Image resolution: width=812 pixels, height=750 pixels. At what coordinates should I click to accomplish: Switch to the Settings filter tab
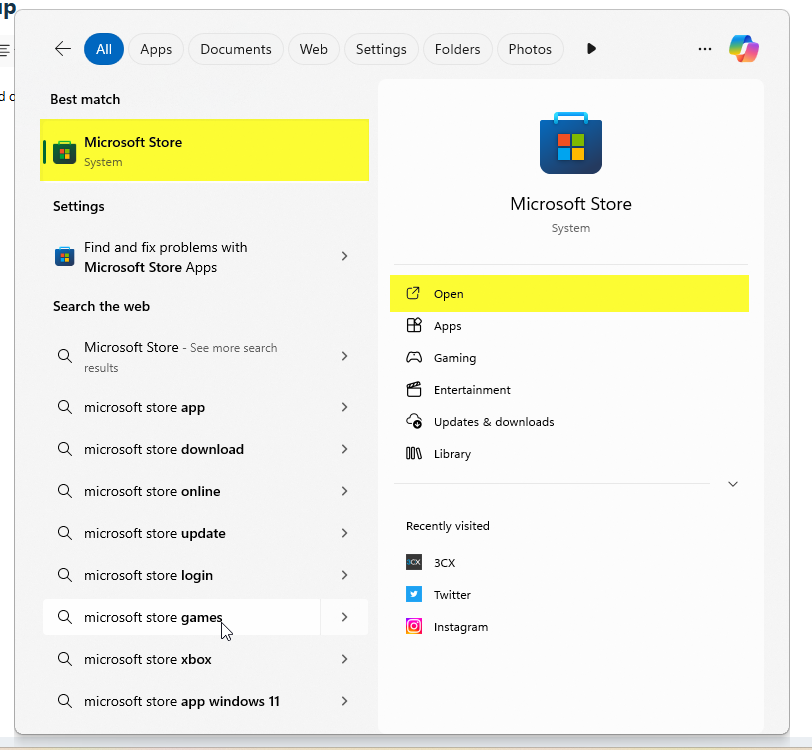(x=381, y=49)
